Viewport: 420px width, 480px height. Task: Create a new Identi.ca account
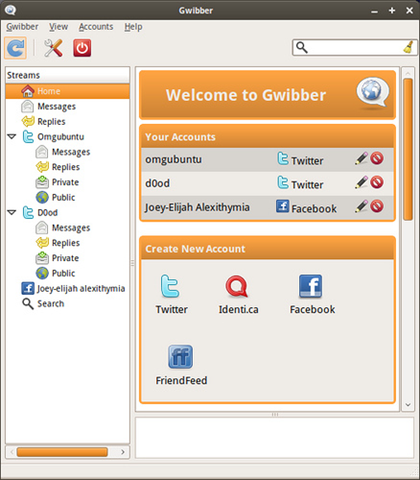click(x=238, y=294)
